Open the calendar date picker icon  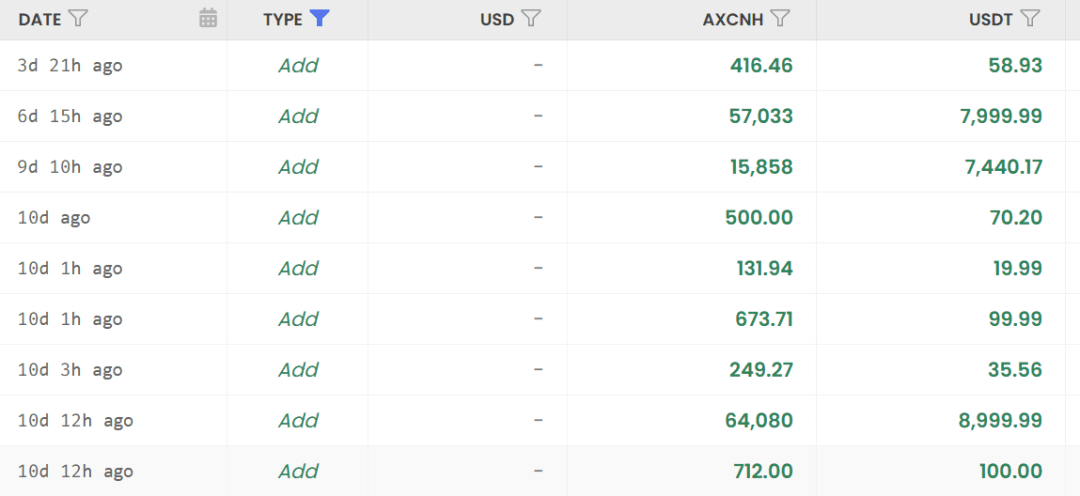tap(208, 19)
